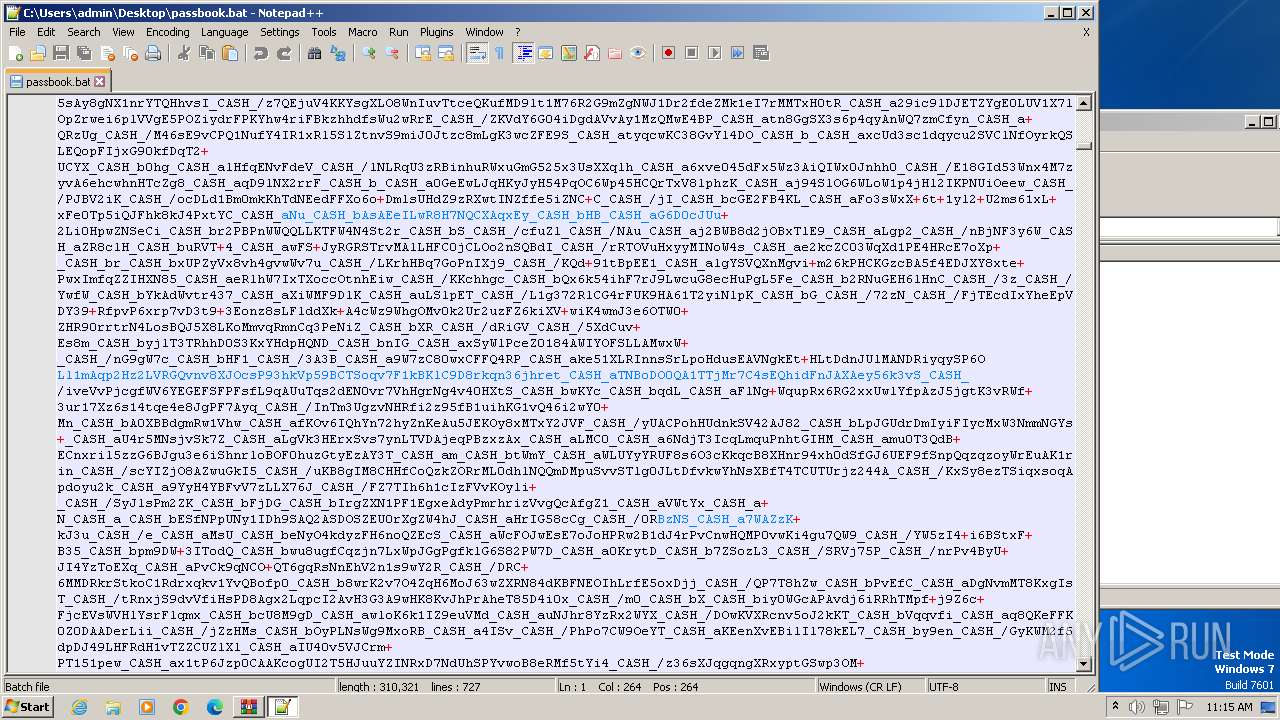Viewport: 1280px width, 720px height.
Task: Click the Zoom In toolbar icon
Action: (369, 53)
